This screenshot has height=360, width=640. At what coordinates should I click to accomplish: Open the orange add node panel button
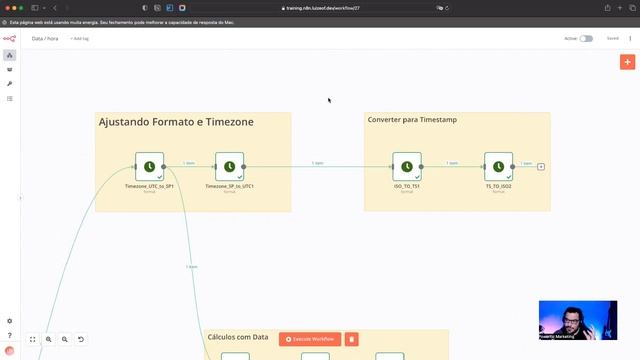click(627, 62)
